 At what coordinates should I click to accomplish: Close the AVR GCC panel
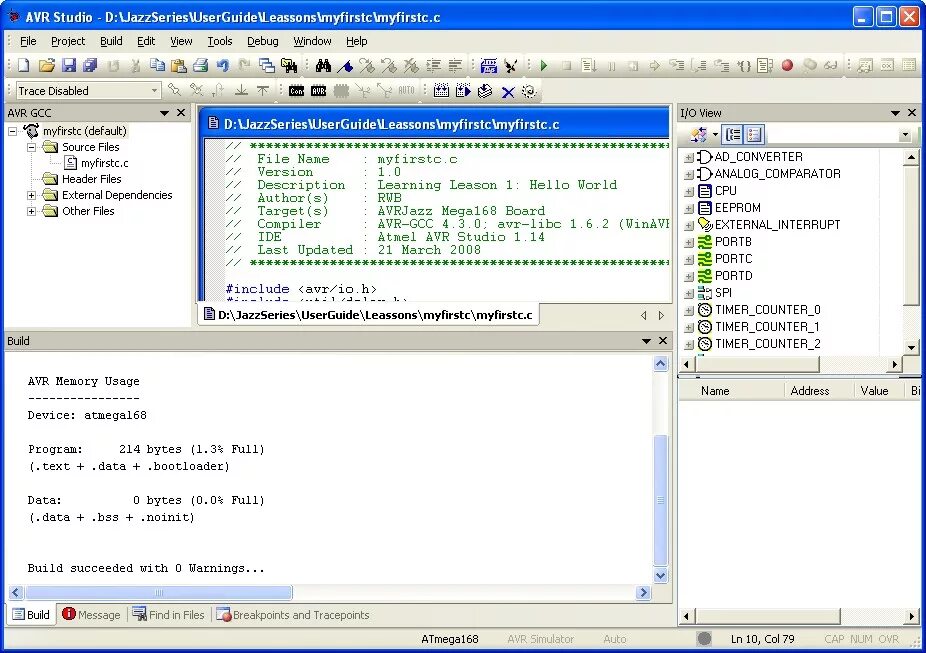pos(181,113)
